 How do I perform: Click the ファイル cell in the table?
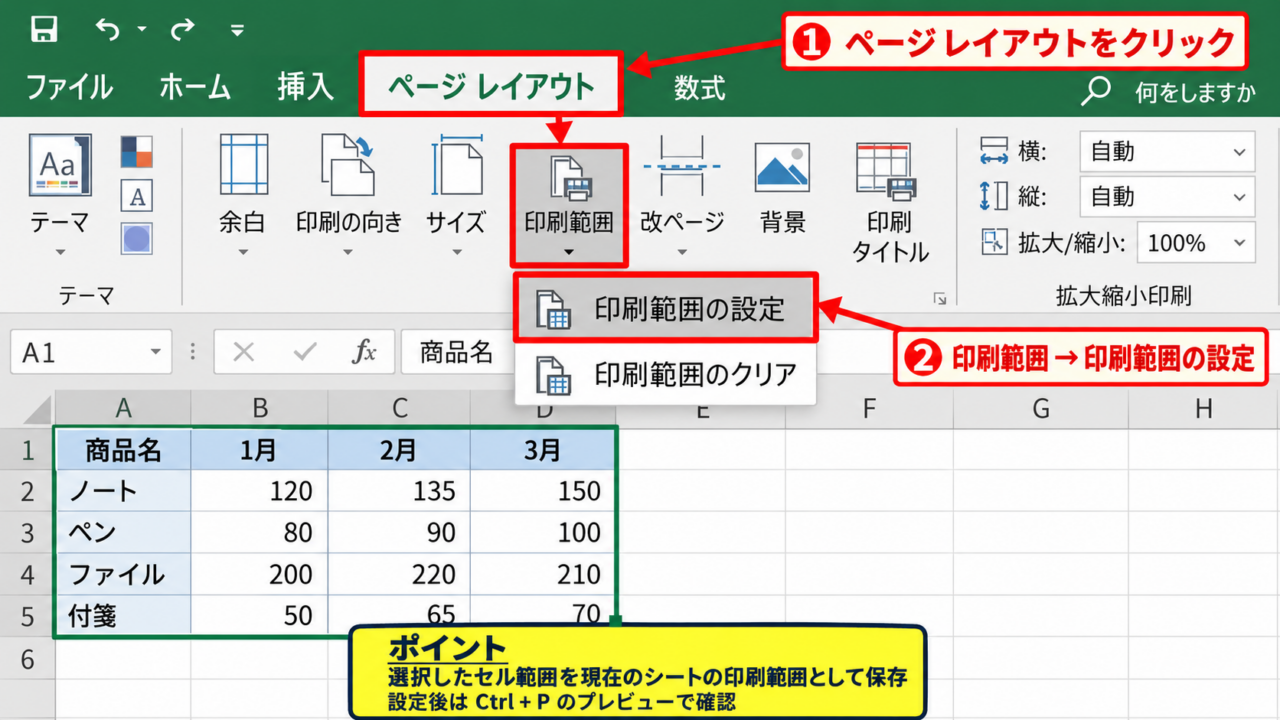coord(123,574)
